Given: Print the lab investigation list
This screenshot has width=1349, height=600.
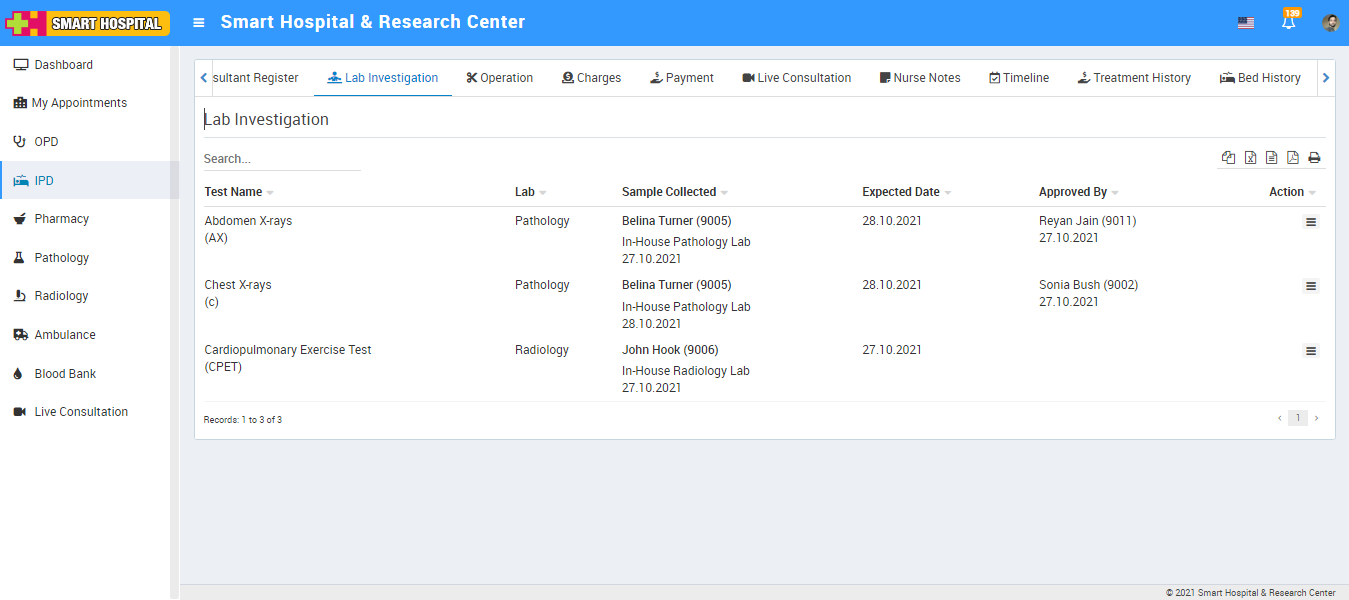Looking at the screenshot, I should (x=1314, y=158).
